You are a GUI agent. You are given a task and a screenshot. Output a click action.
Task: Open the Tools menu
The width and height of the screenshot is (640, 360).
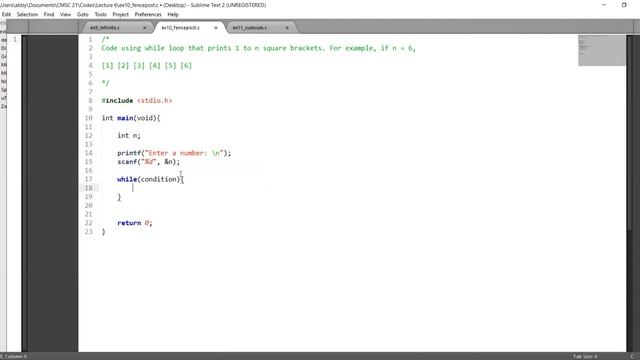coord(100,14)
